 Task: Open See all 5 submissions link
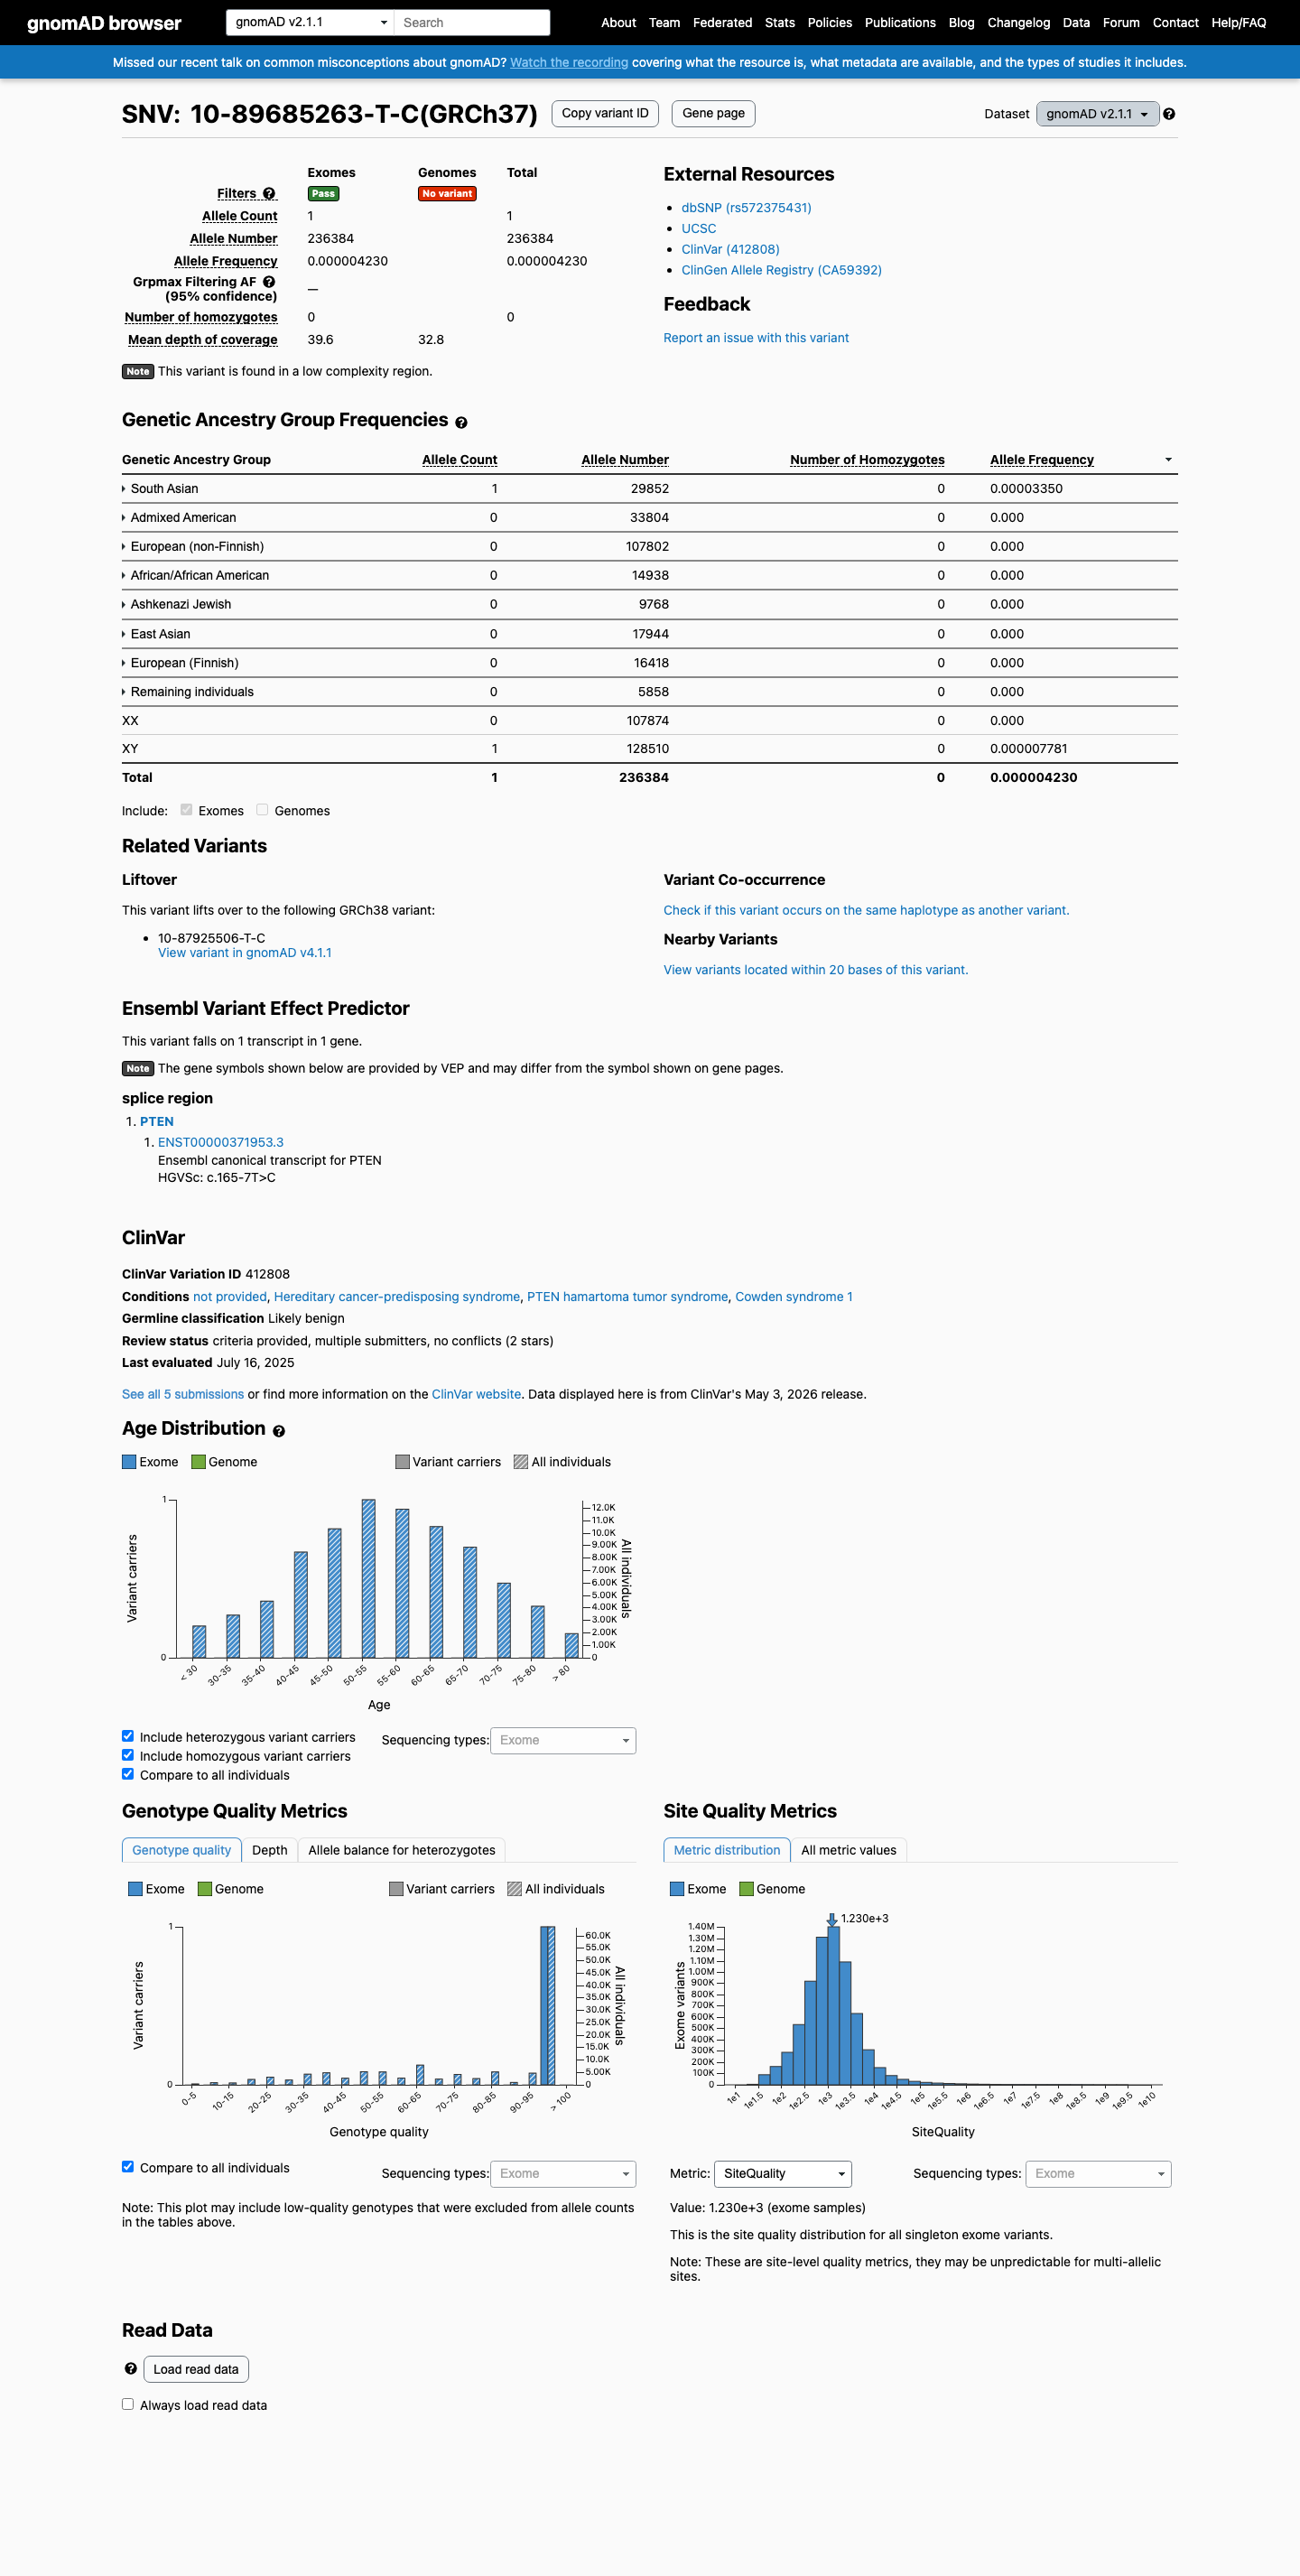[183, 1394]
